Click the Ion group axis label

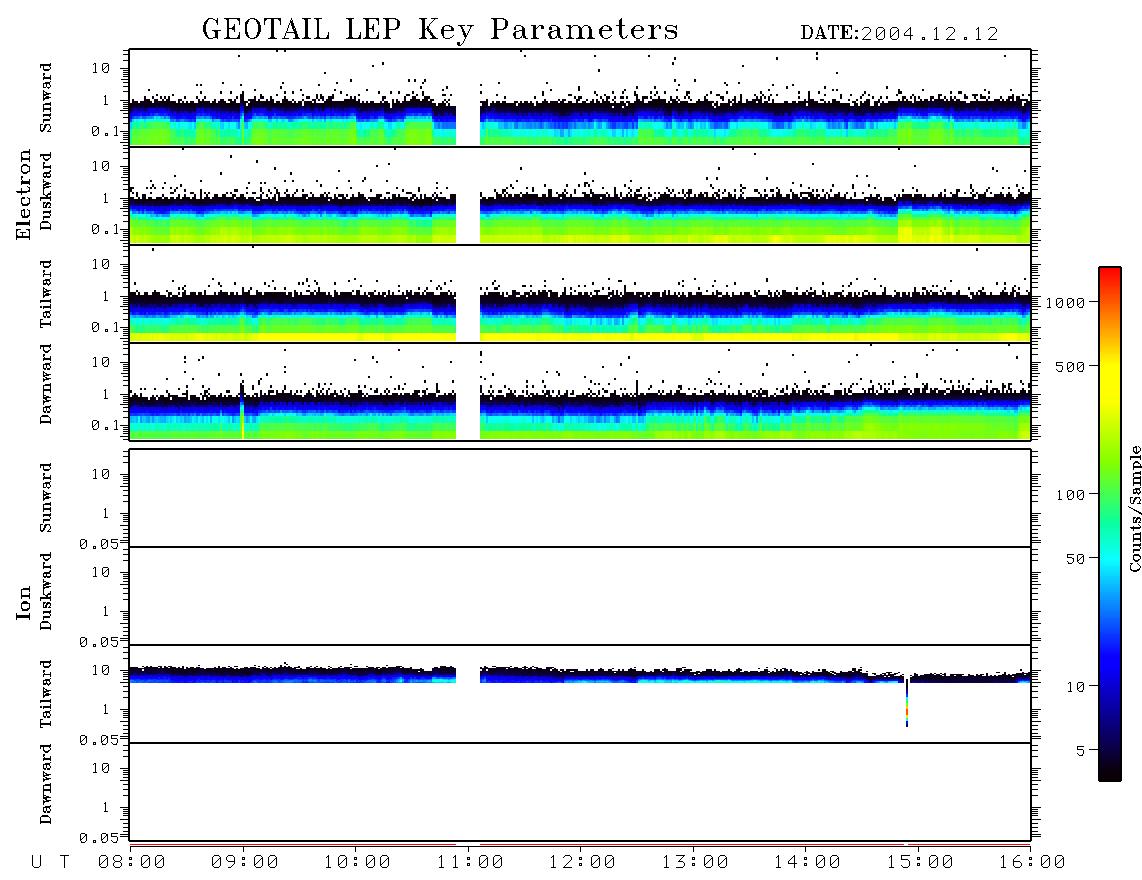click(23, 602)
